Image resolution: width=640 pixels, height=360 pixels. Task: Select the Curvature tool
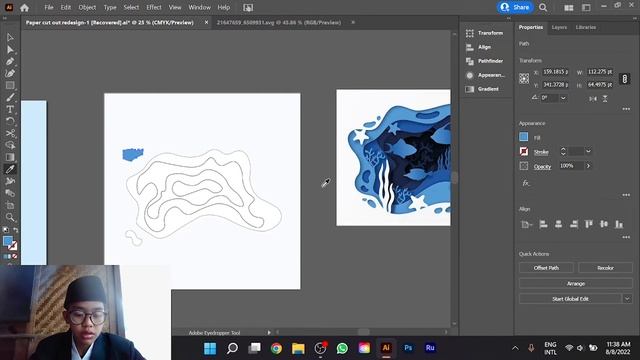pos(10,73)
